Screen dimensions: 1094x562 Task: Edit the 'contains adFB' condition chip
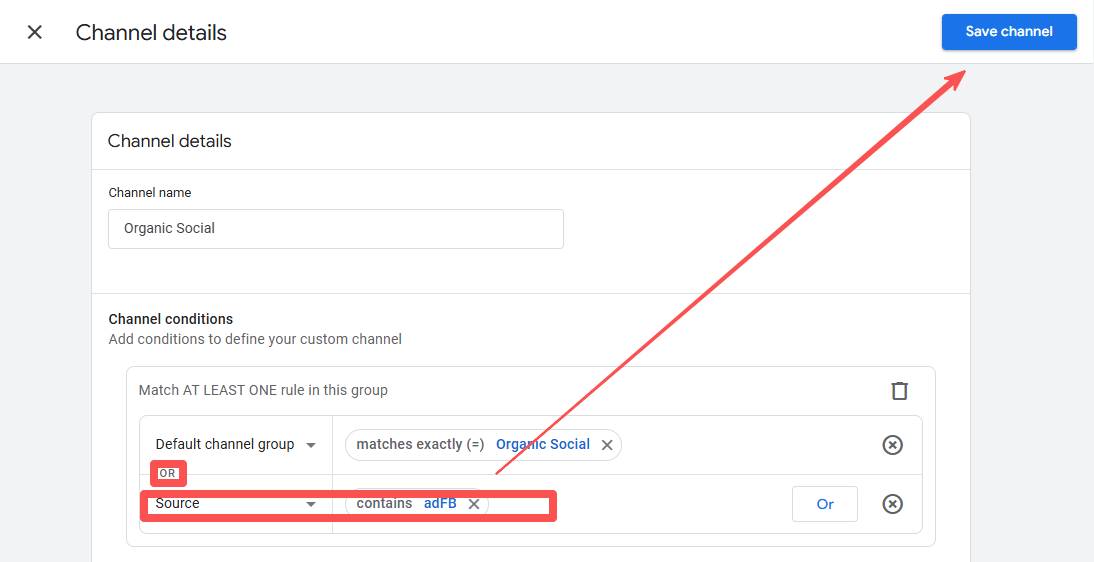coord(405,504)
